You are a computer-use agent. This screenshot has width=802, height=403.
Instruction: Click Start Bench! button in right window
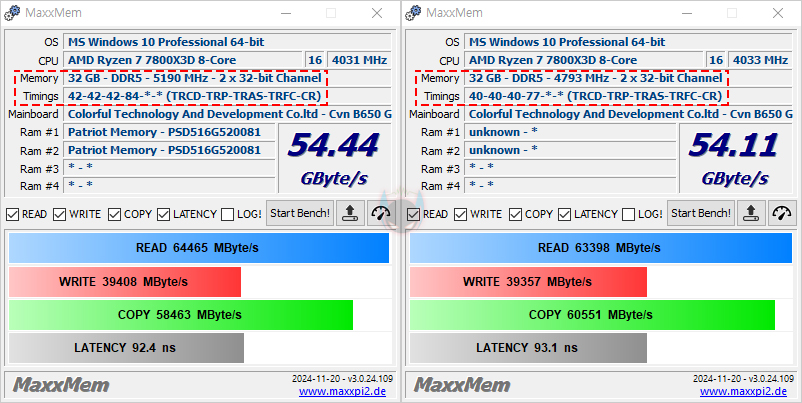click(701, 213)
